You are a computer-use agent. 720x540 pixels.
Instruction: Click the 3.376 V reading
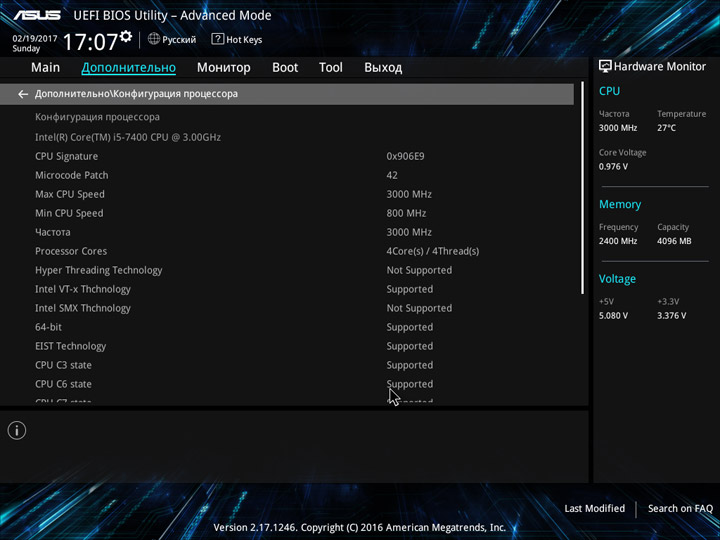(671, 316)
